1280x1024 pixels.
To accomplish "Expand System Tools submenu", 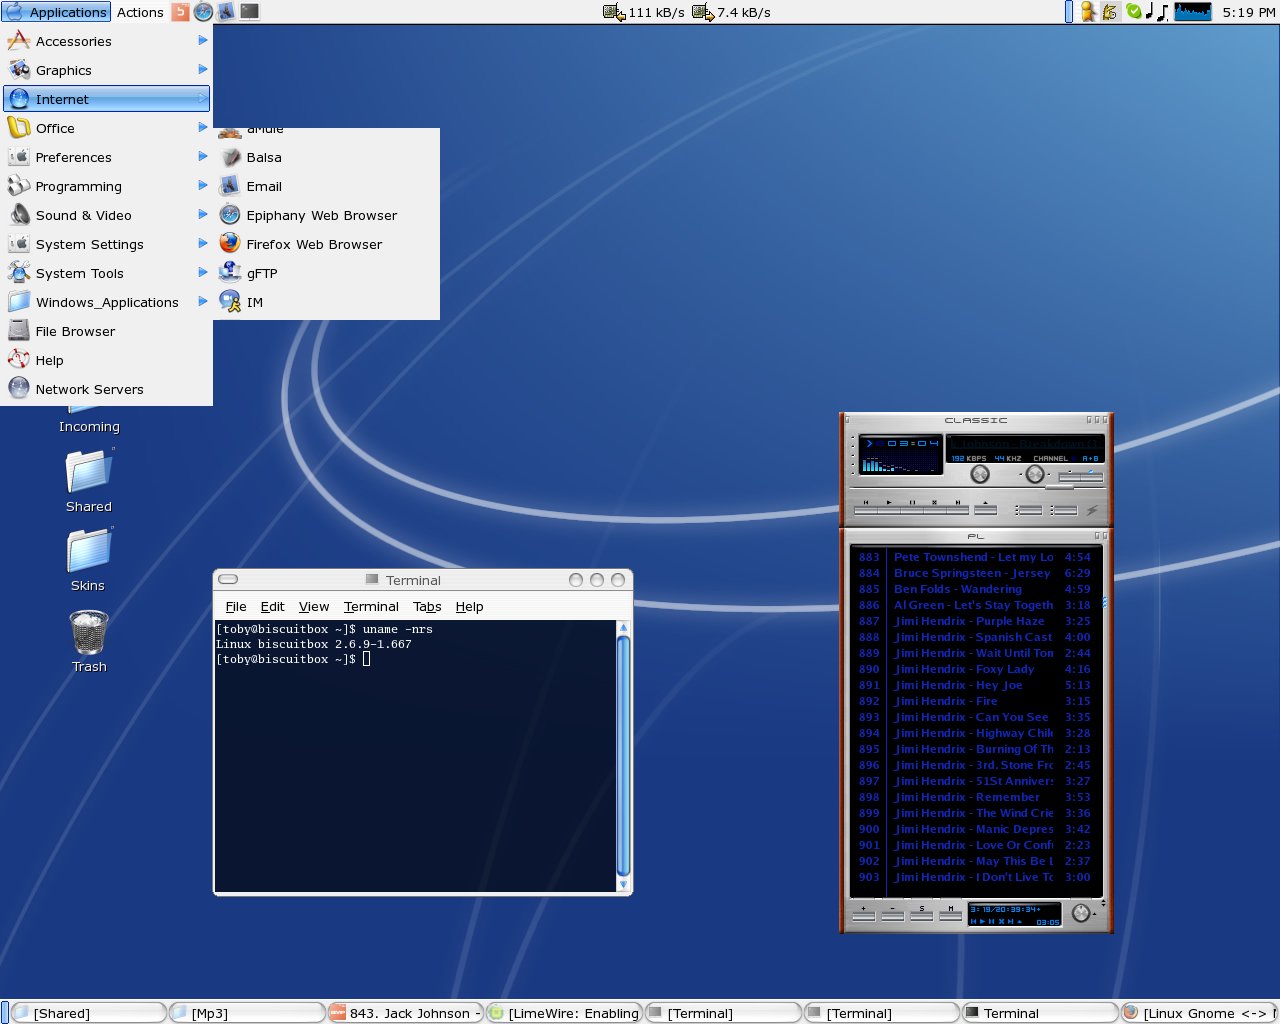I will click(106, 273).
